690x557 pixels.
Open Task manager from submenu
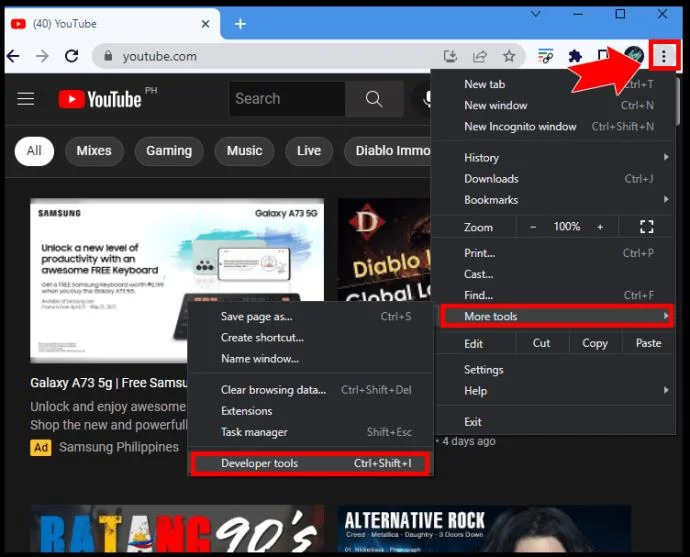pyautogui.click(x=311, y=432)
